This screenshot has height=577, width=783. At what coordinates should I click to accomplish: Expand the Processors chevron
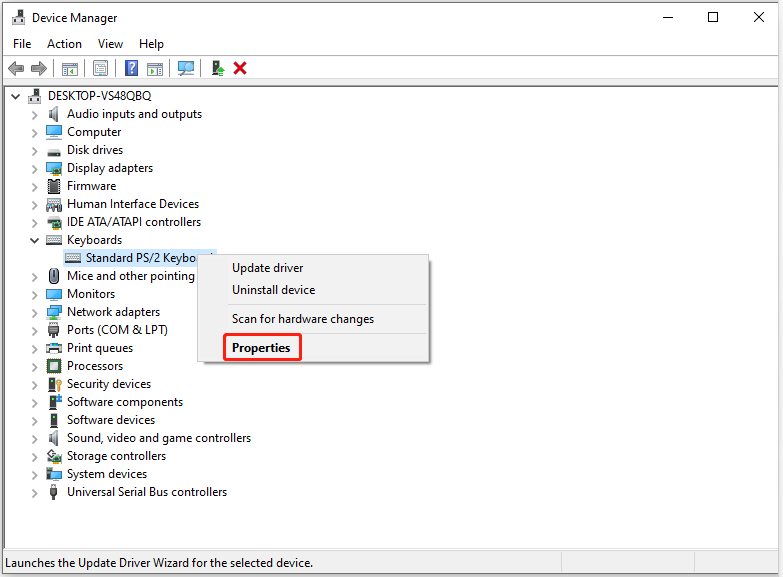point(34,367)
